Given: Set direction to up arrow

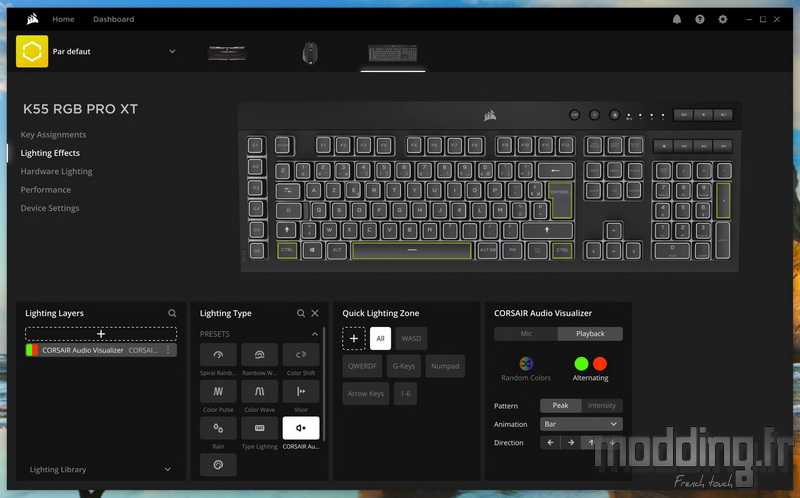Looking at the screenshot, I should (x=591, y=442).
